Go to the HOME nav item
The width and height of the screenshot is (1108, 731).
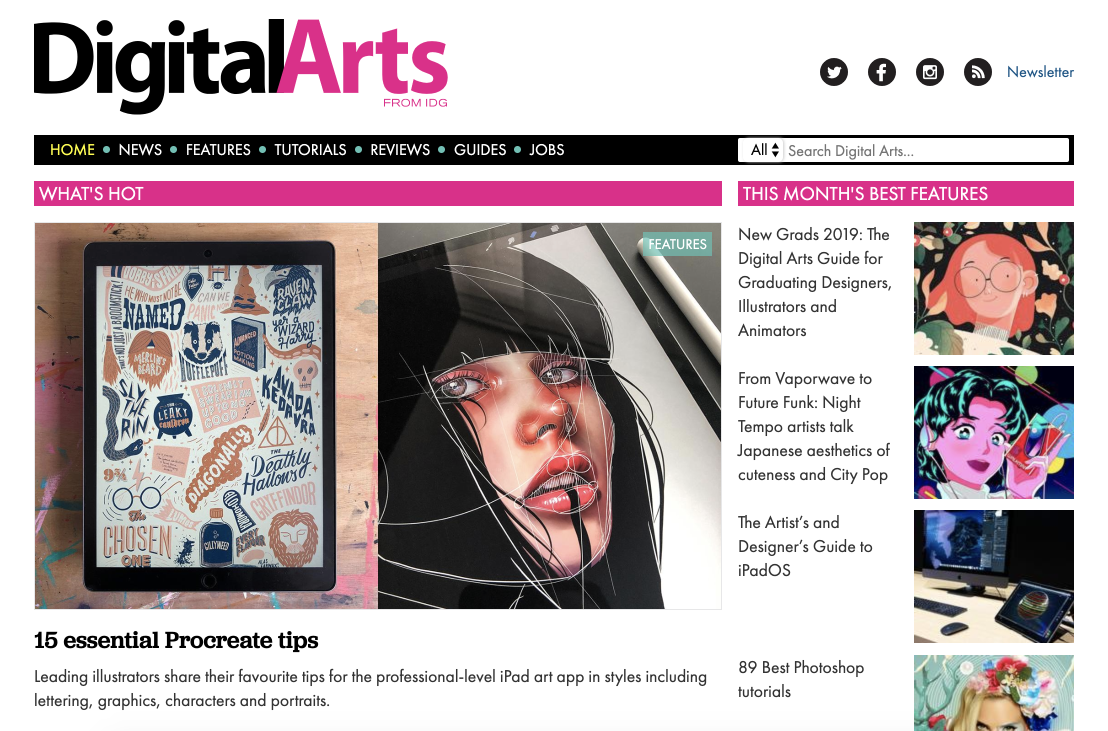[72, 150]
